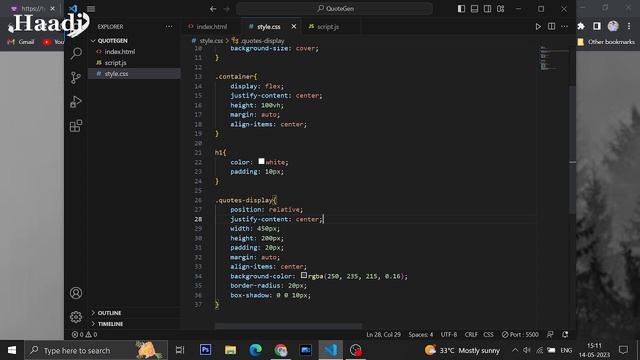Screen dimensions: 640x360
Task: Open the hamburger application menu
Action: point(91,9)
